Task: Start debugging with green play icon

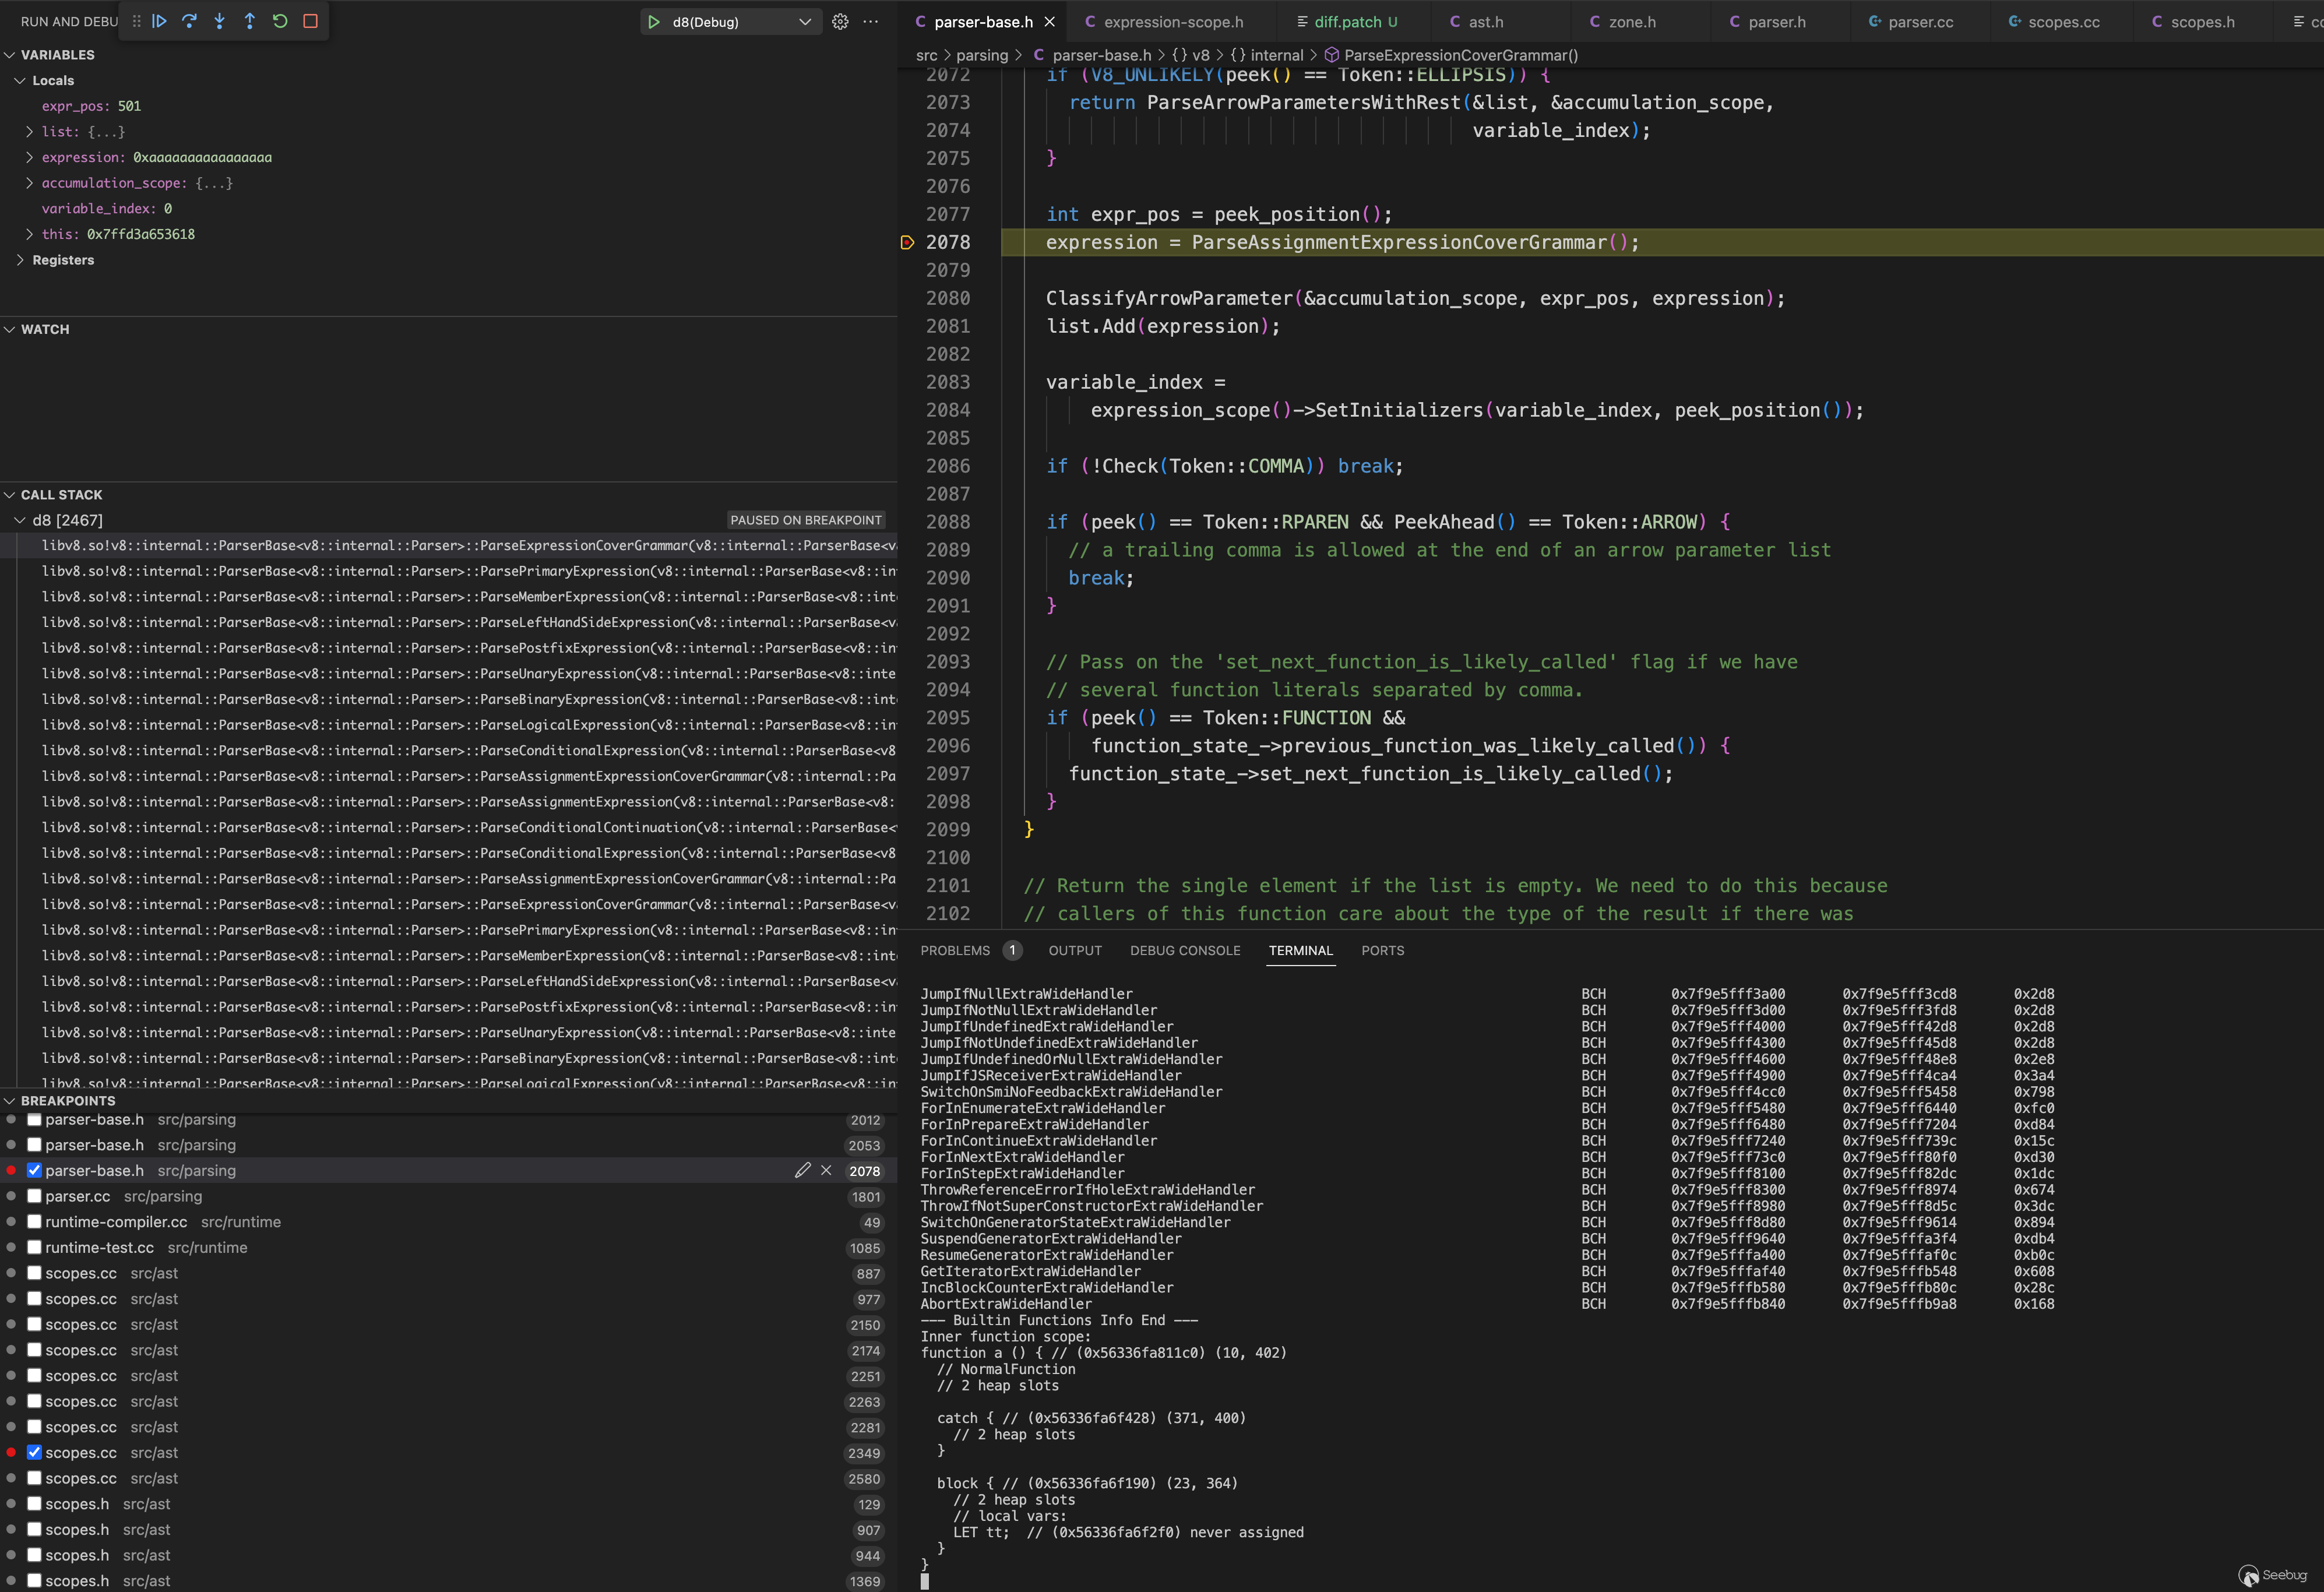Action: [x=654, y=22]
